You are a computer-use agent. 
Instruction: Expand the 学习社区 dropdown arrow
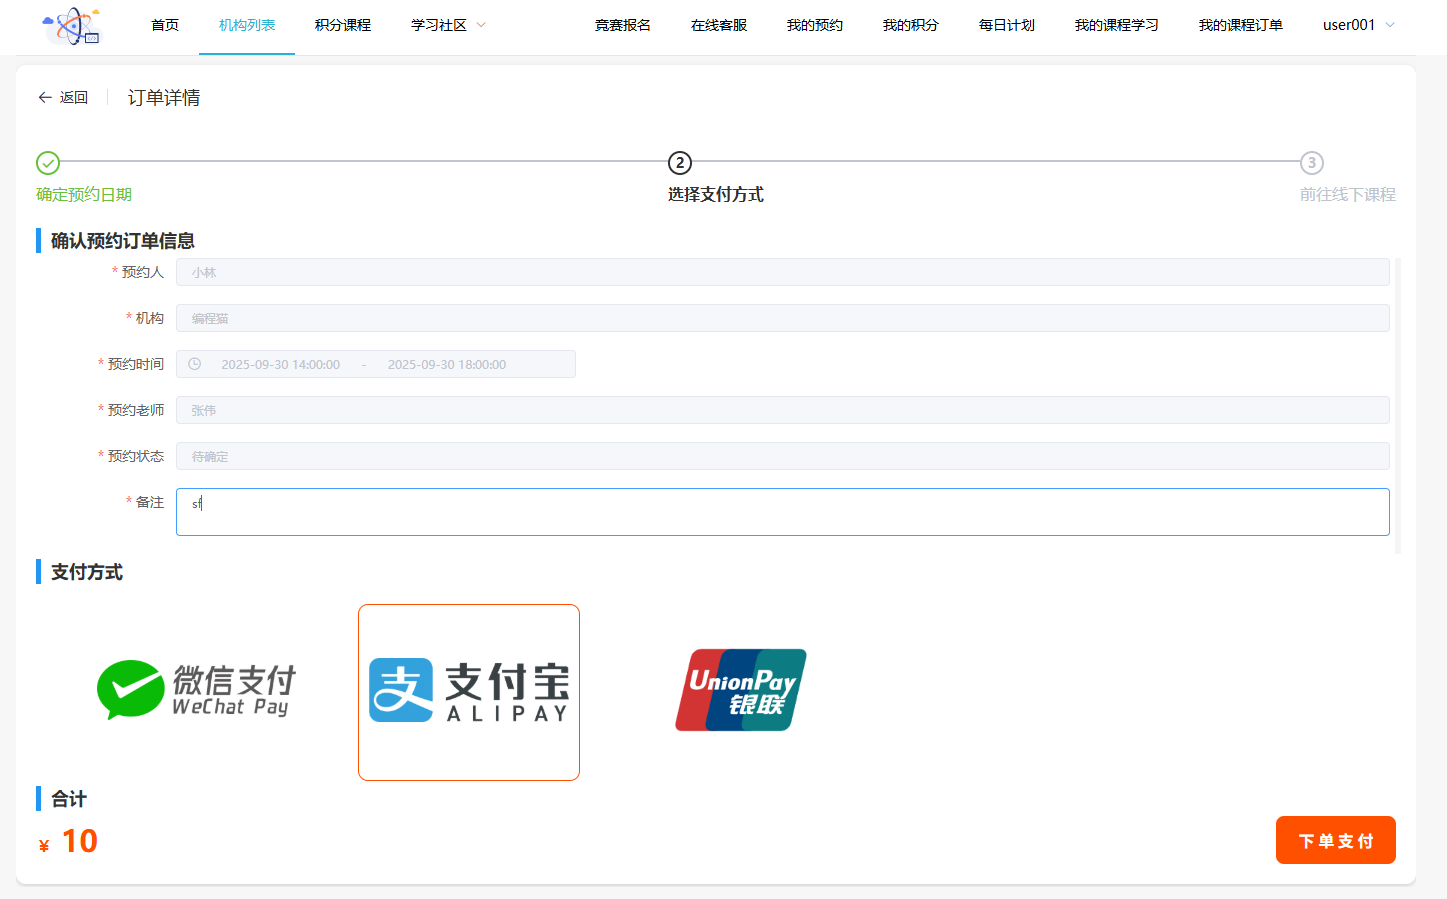tap(481, 25)
